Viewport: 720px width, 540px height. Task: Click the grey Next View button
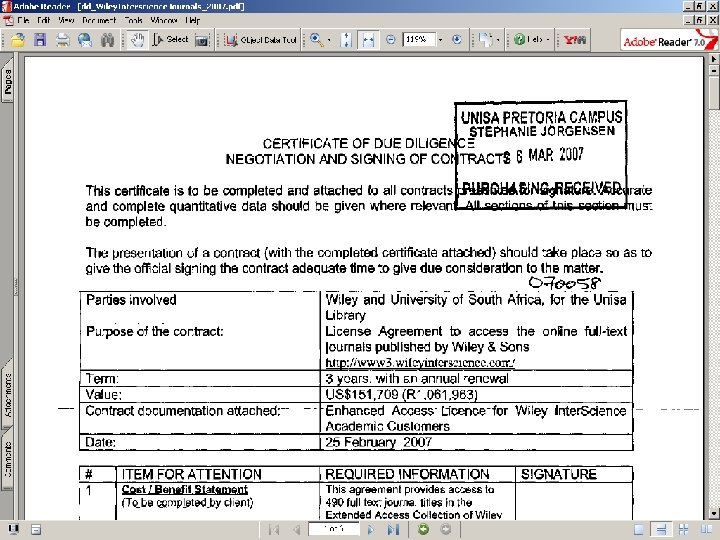(445, 529)
